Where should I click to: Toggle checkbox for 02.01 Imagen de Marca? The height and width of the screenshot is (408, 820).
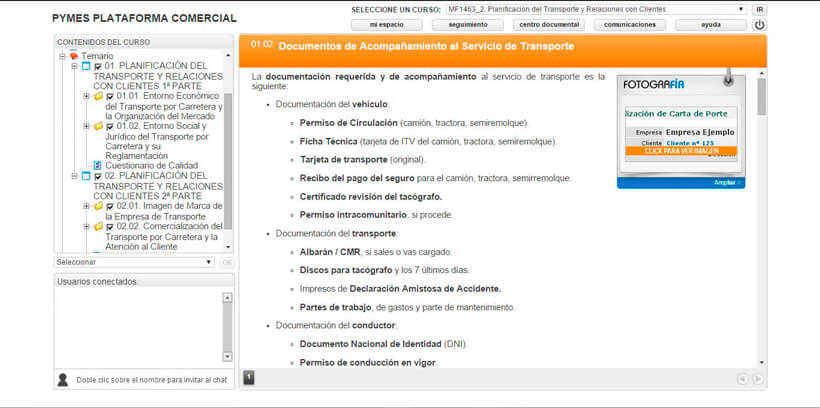(x=110, y=207)
